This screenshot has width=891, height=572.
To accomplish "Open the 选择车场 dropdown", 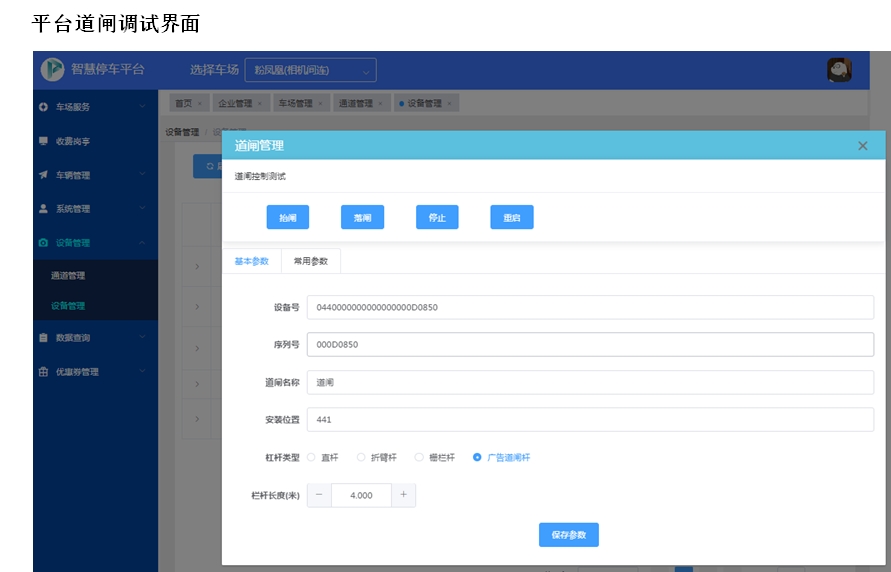I will (310, 70).
